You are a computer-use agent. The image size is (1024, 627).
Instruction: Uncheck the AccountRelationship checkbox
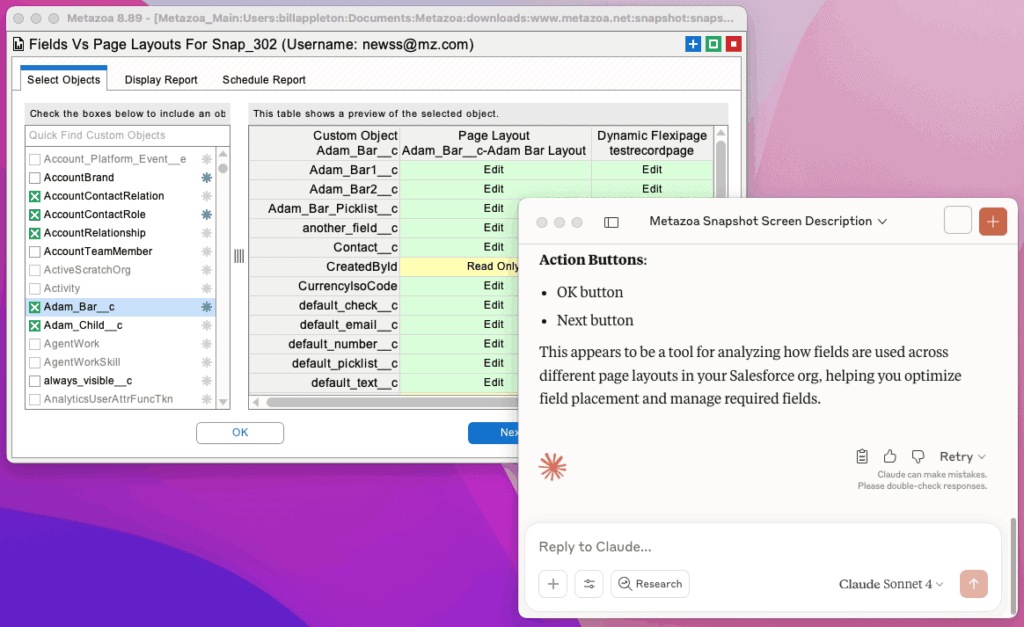coord(35,233)
